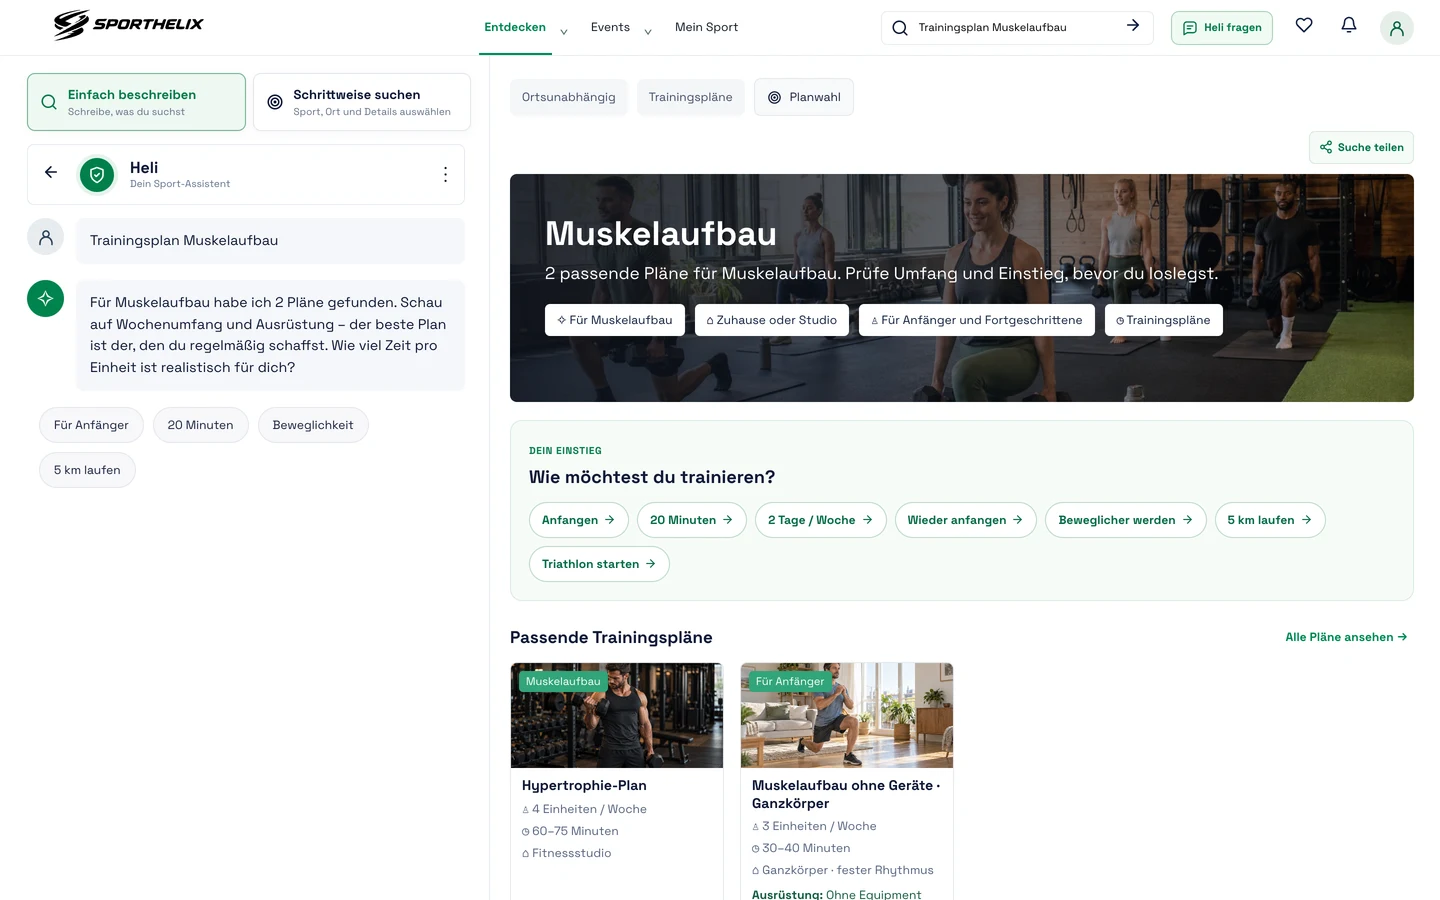
Task: Select the Beweglicher werden option
Action: point(1126,520)
